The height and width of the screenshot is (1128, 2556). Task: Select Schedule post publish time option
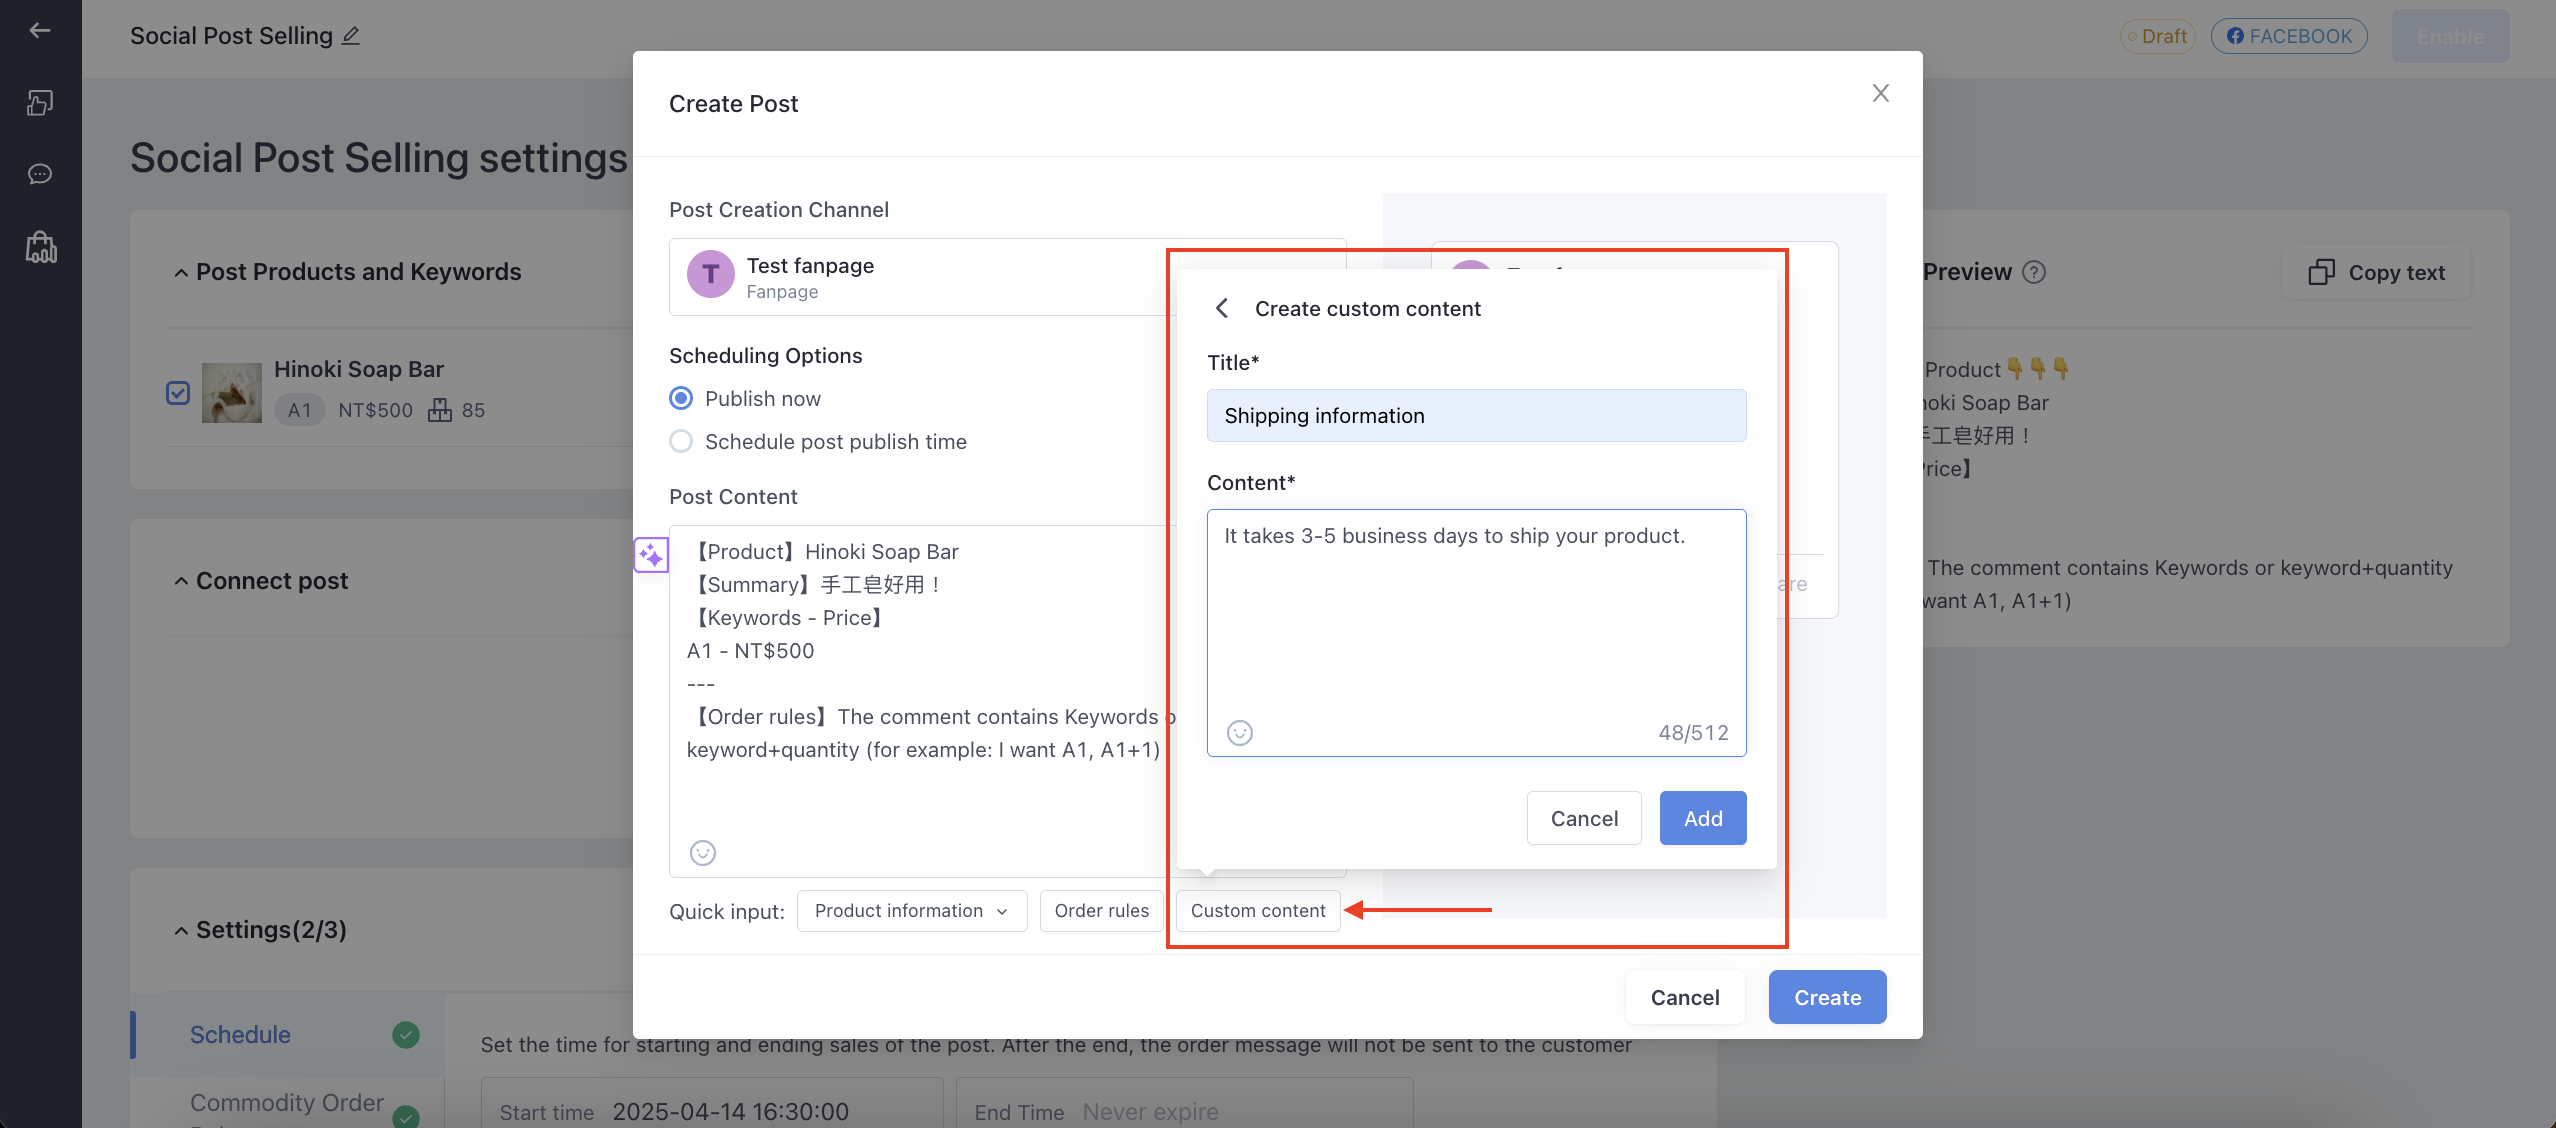[681, 442]
